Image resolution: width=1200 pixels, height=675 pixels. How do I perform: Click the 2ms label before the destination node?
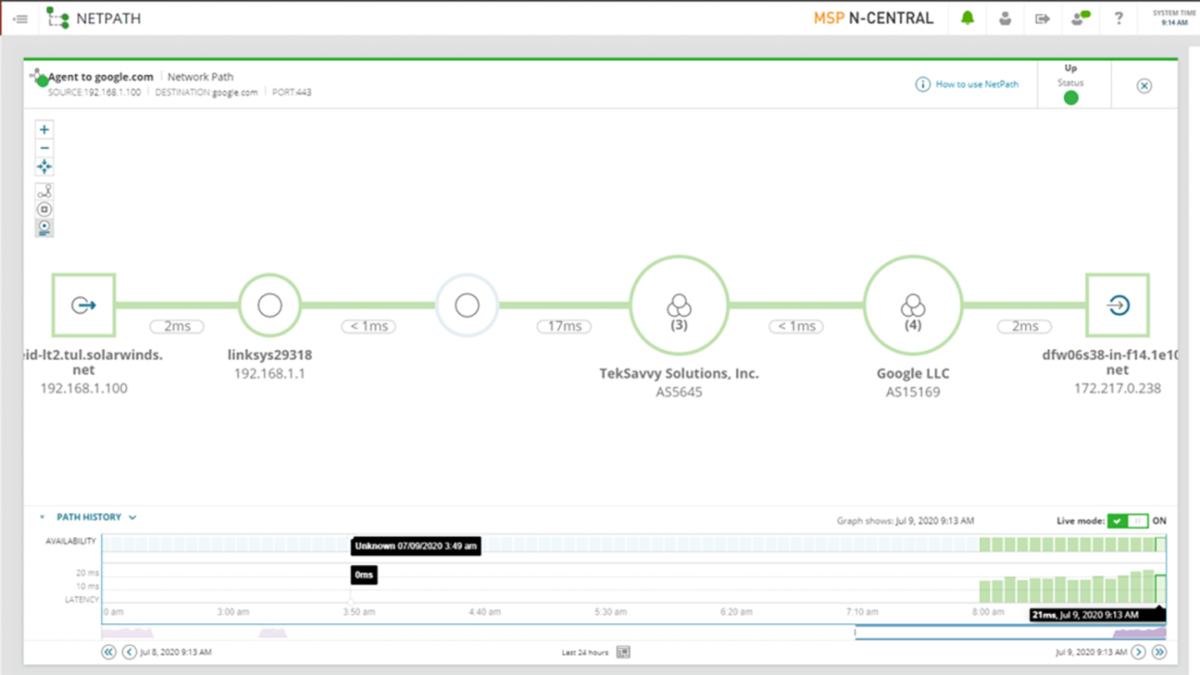[x=1025, y=326]
